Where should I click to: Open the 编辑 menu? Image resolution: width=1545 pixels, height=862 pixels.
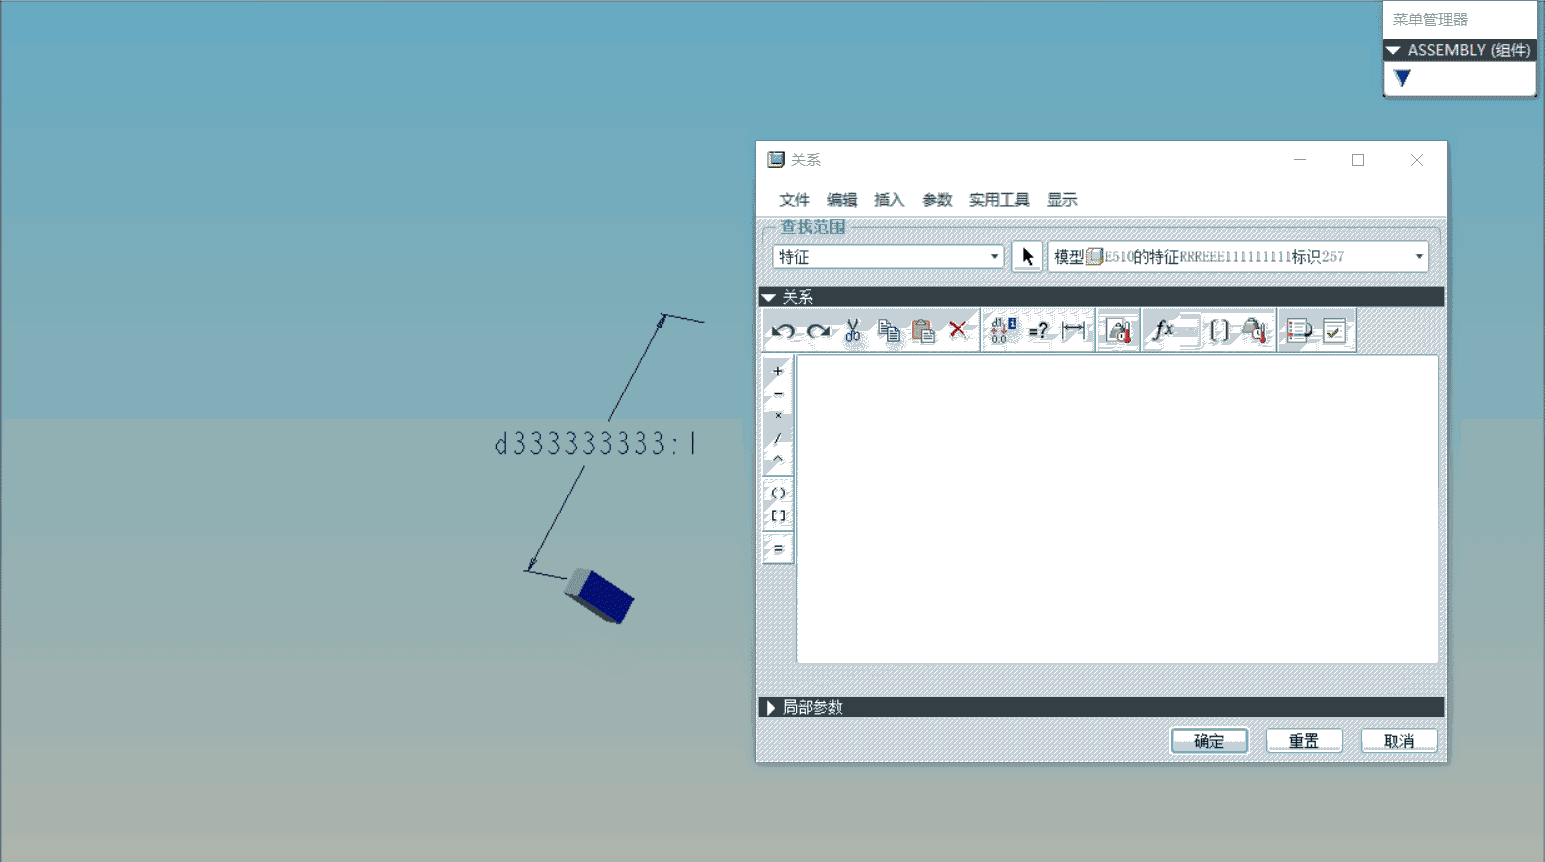click(842, 200)
